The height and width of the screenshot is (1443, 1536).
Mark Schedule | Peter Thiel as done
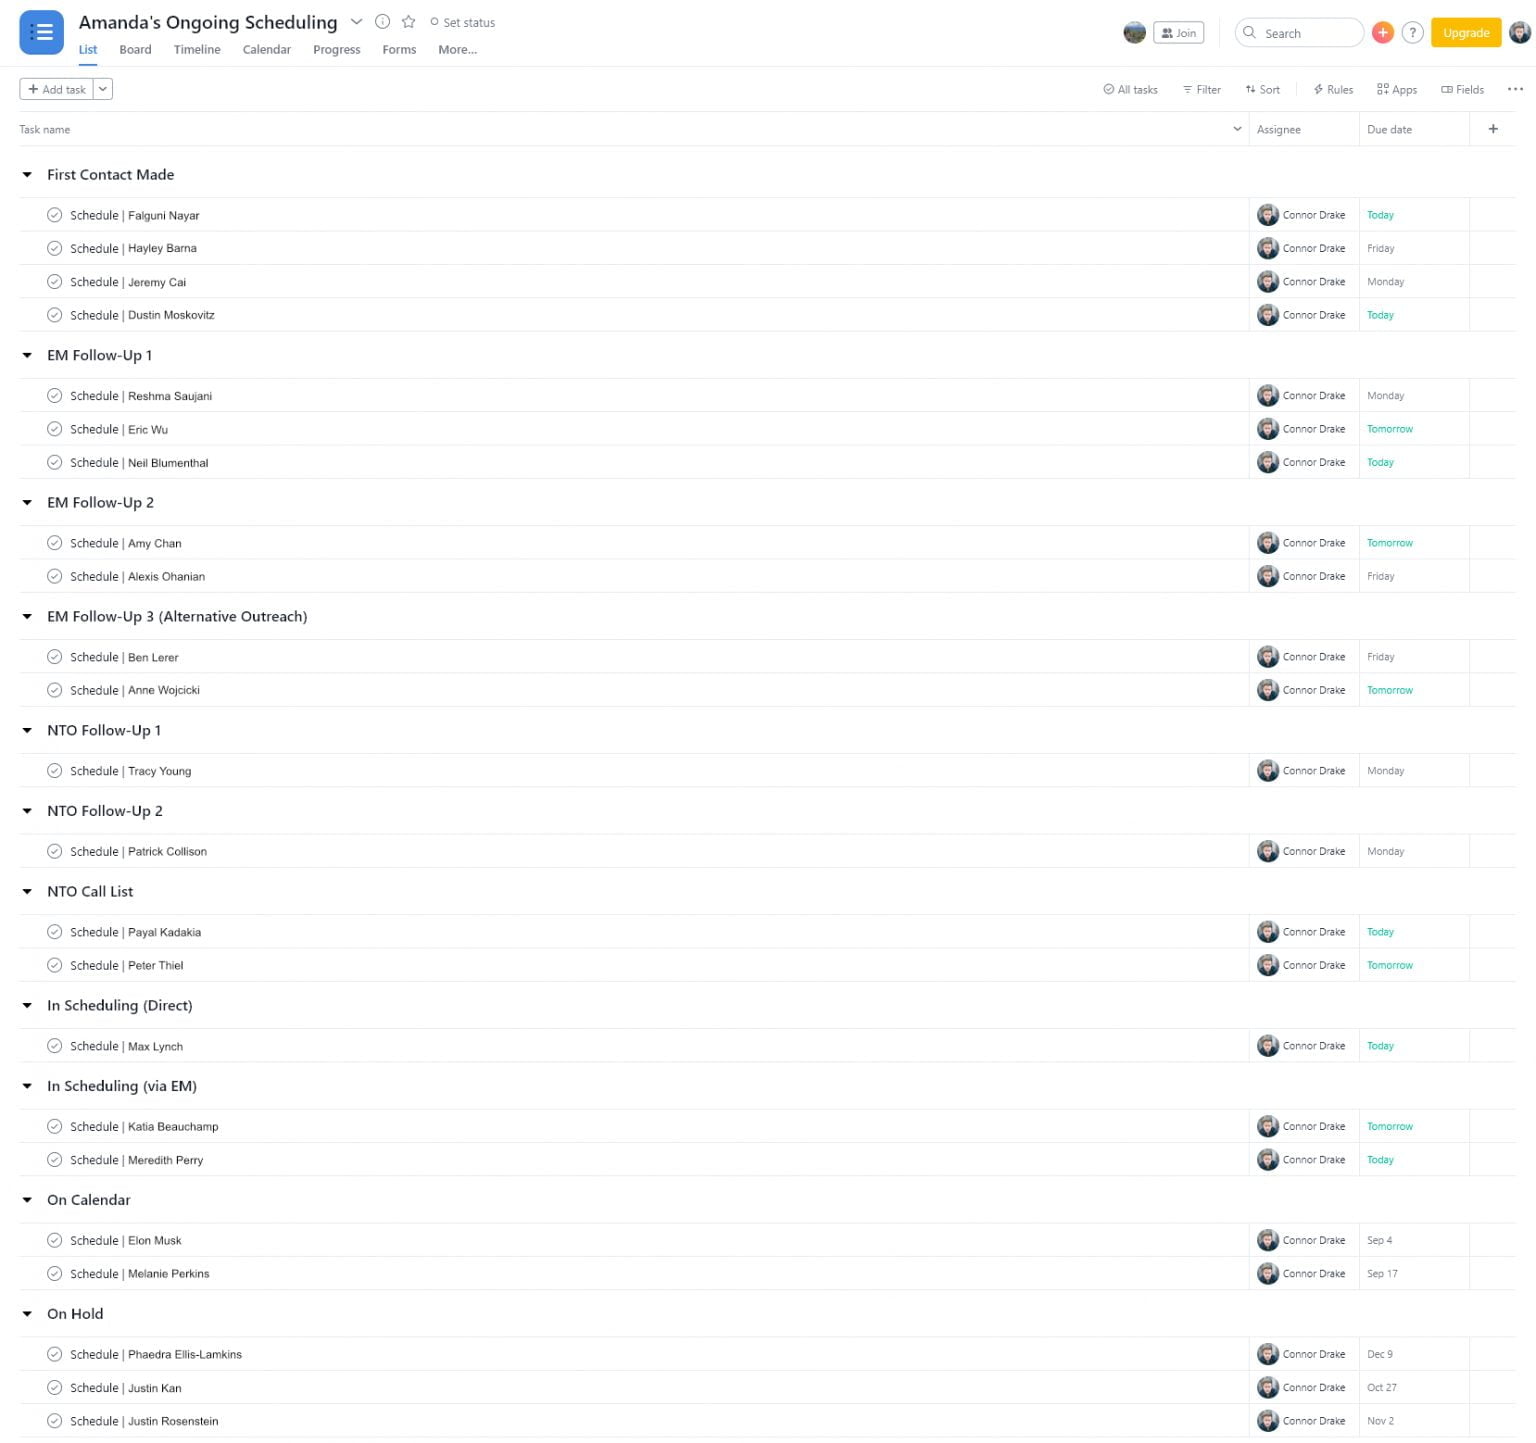(x=55, y=965)
